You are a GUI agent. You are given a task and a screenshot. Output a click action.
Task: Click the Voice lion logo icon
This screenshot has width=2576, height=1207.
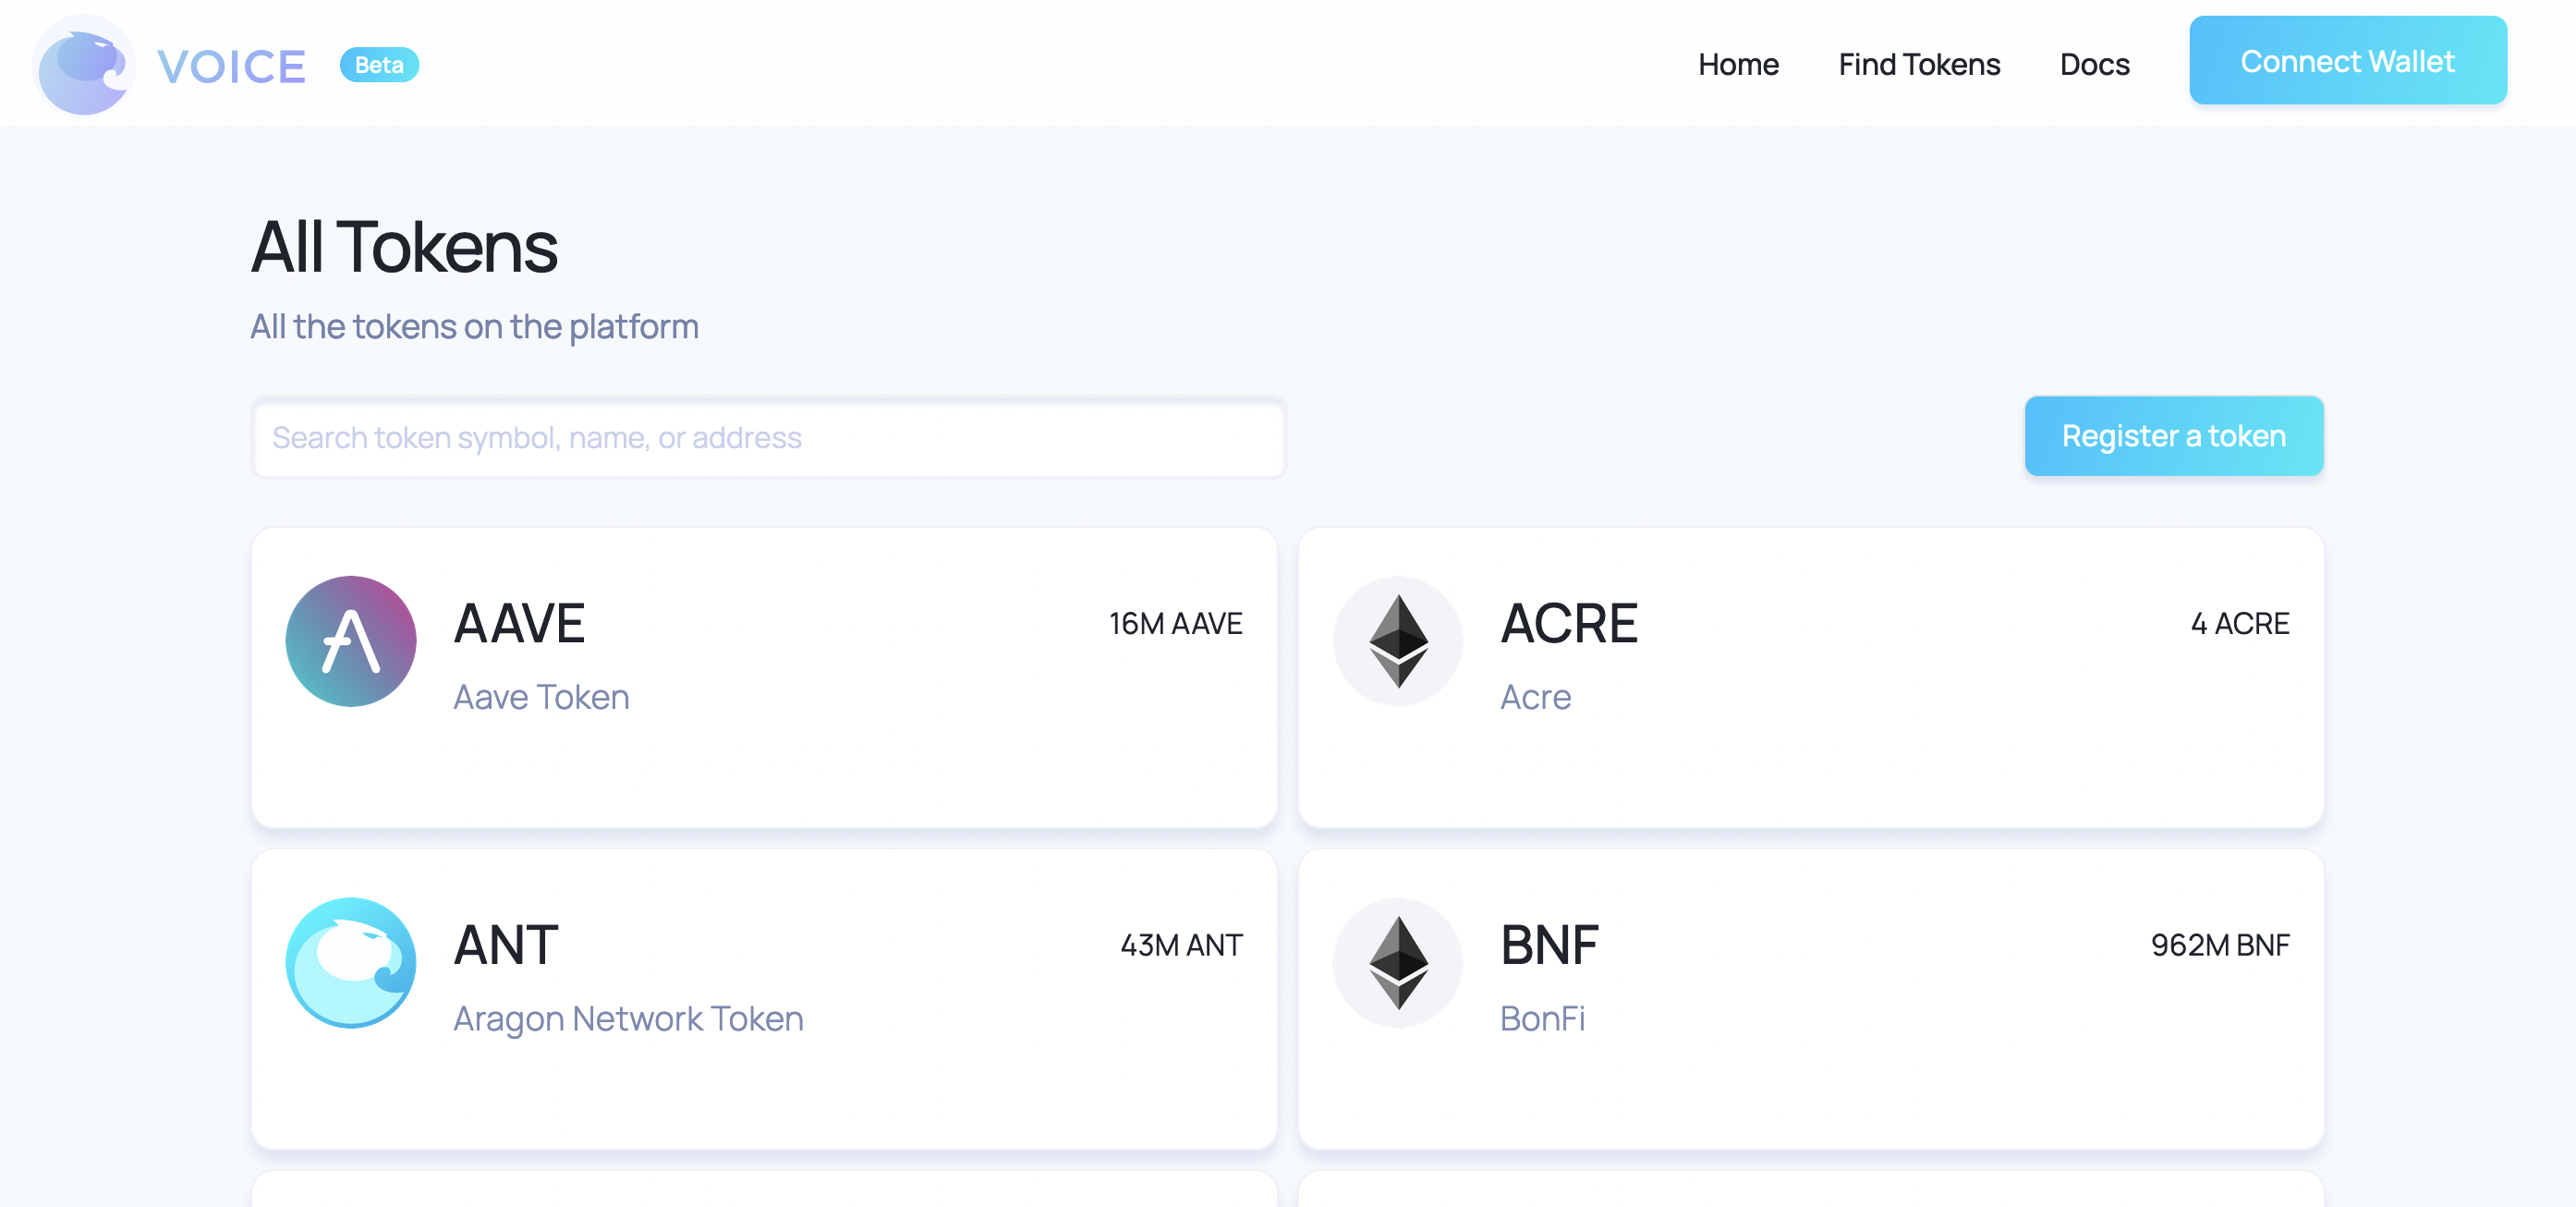point(84,65)
